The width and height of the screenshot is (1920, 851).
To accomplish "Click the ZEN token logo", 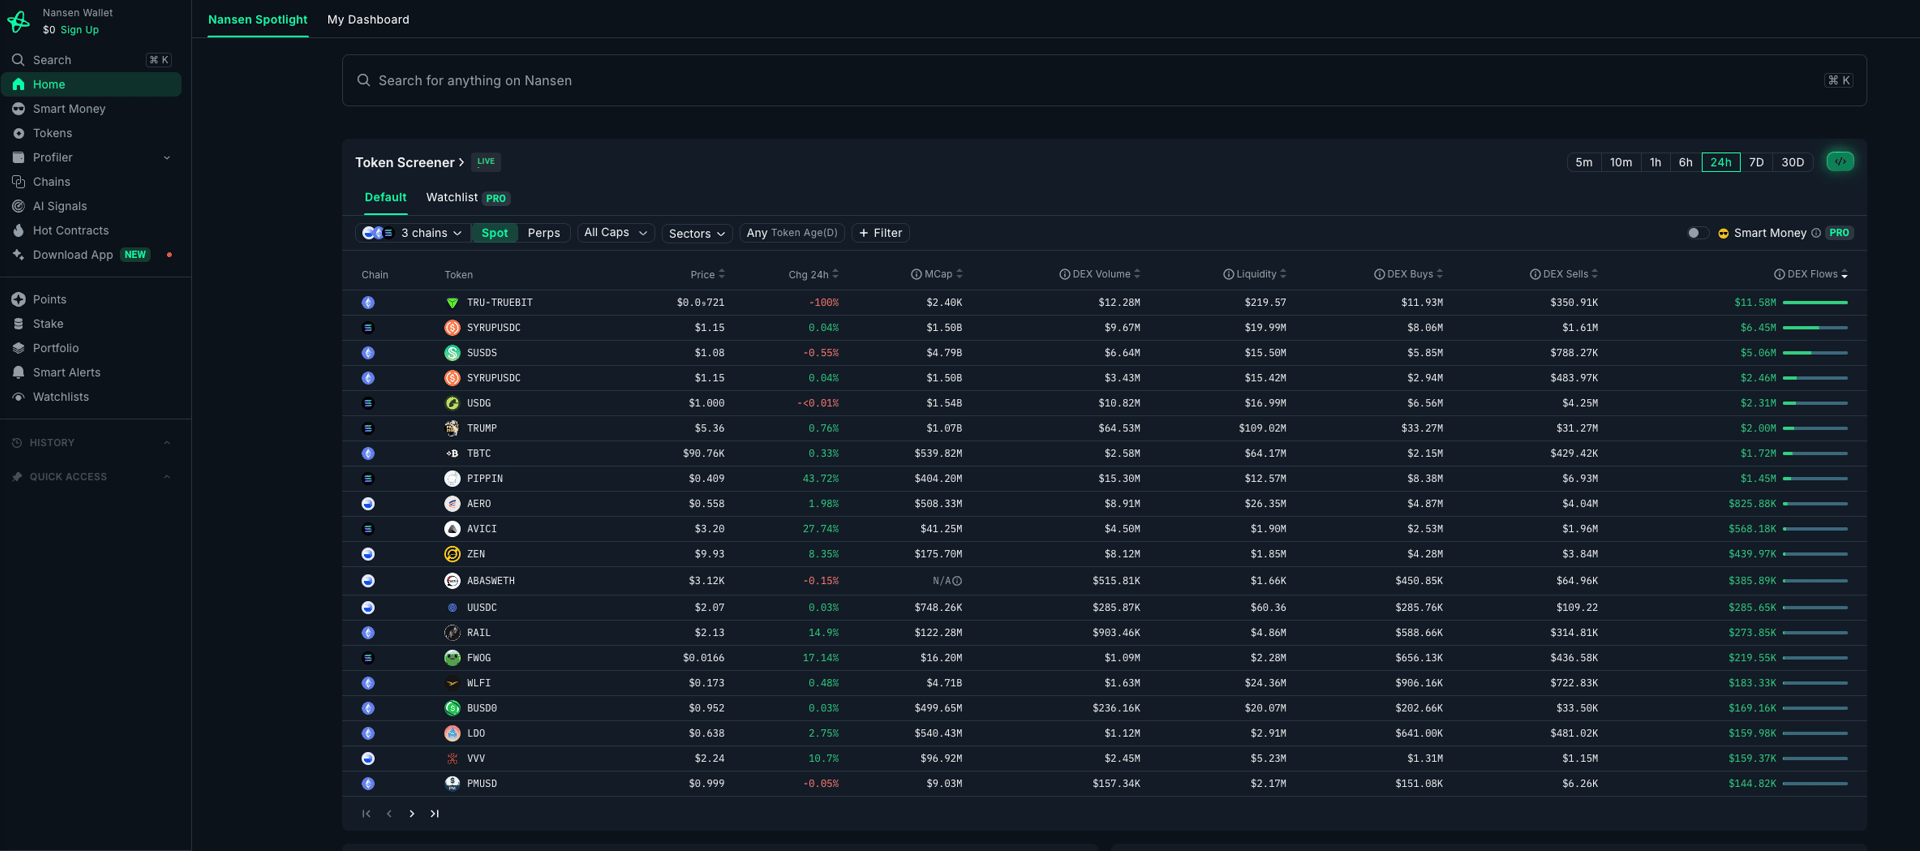I will point(452,554).
